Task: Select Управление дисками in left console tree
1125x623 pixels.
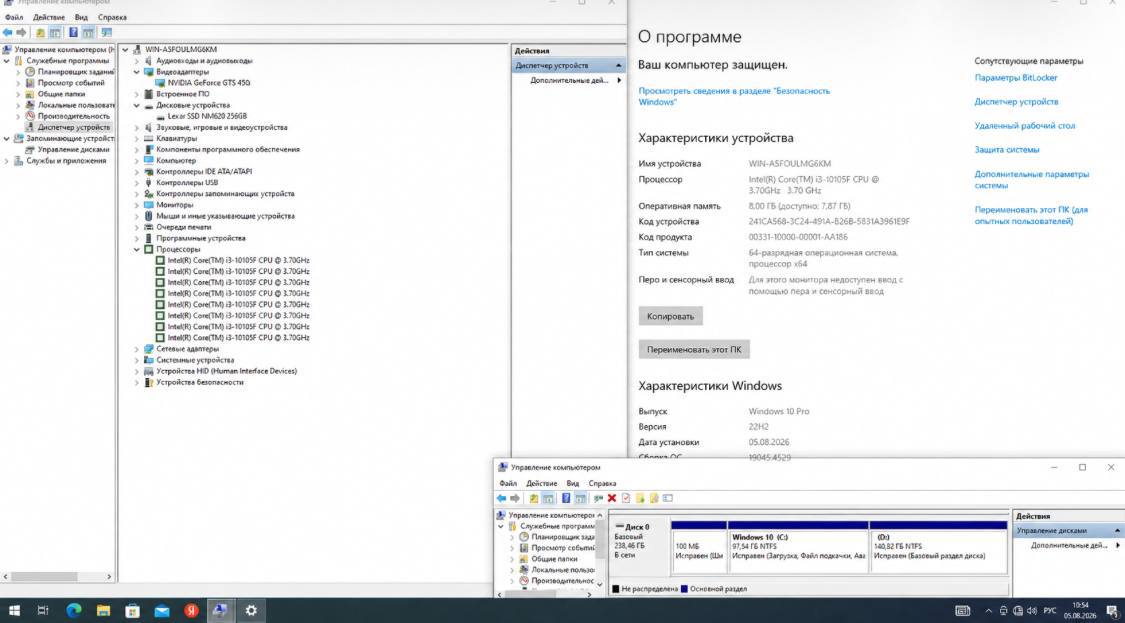Action: click(x=73, y=149)
